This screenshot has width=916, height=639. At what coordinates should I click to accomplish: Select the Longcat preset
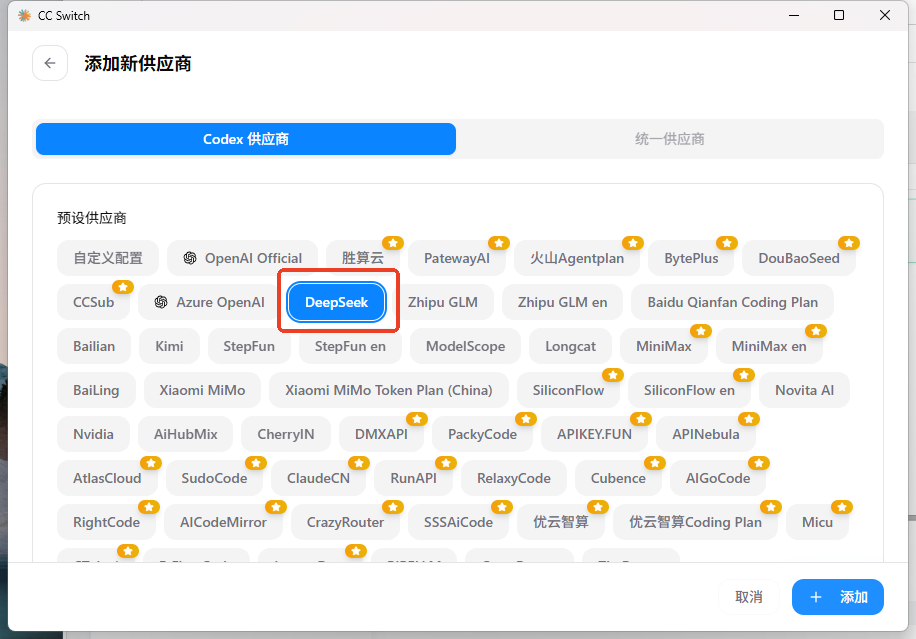pyautogui.click(x=570, y=346)
